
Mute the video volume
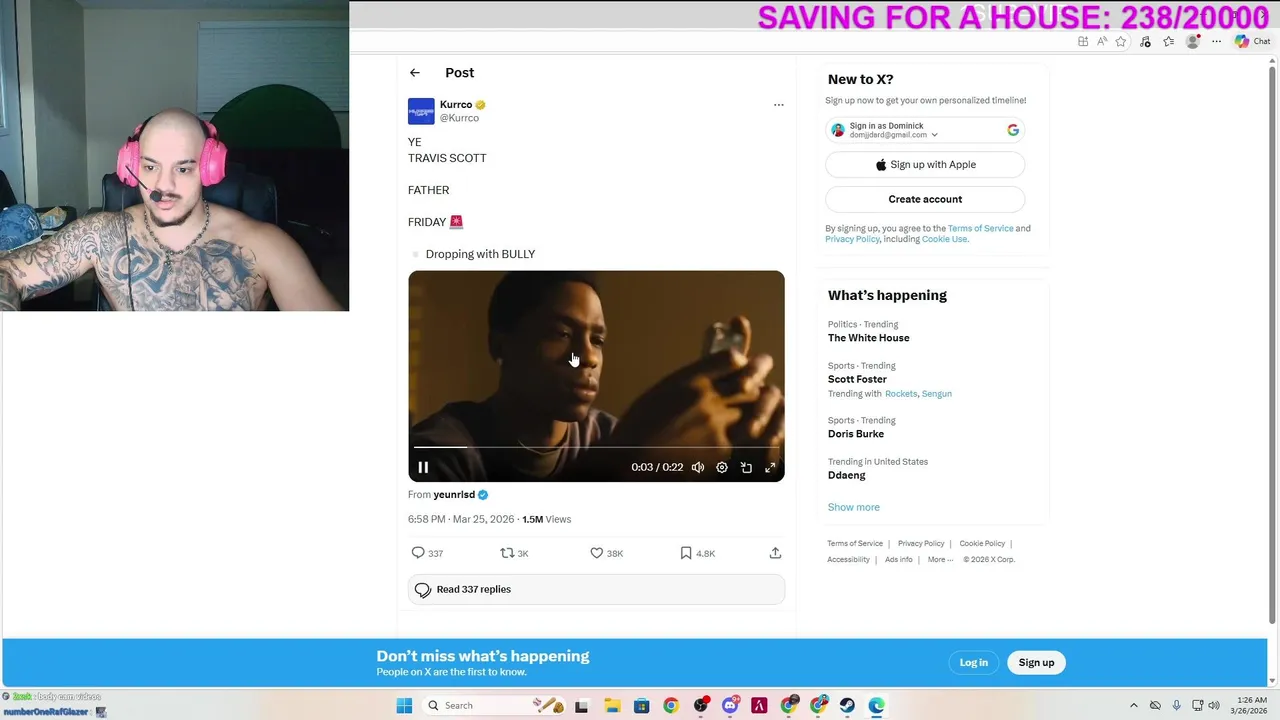coord(698,467)
